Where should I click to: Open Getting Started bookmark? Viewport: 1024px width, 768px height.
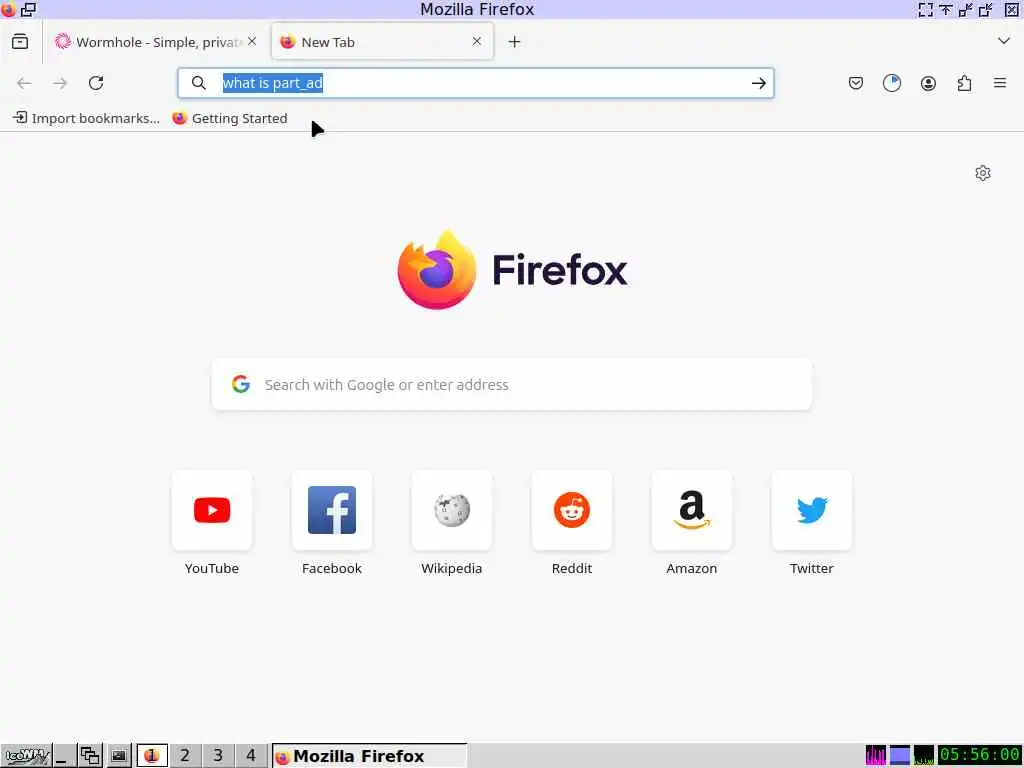(230, 118)
